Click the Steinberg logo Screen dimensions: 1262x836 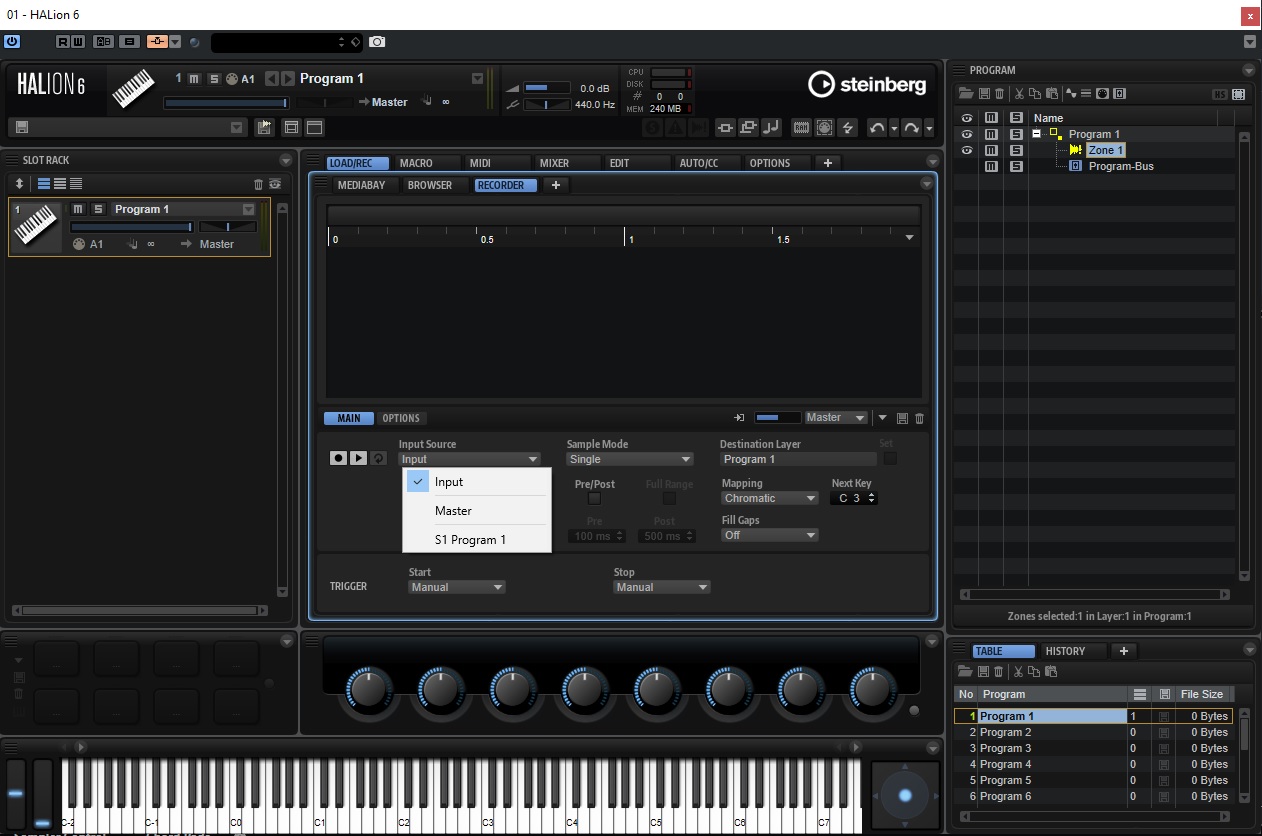coord(867,85)
